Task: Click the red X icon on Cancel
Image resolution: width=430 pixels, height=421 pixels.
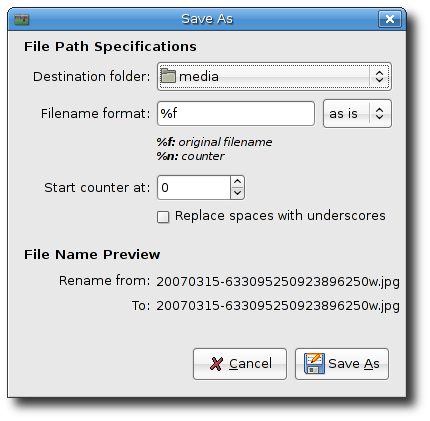Action: pyautogui.click(x=216, y=364)
